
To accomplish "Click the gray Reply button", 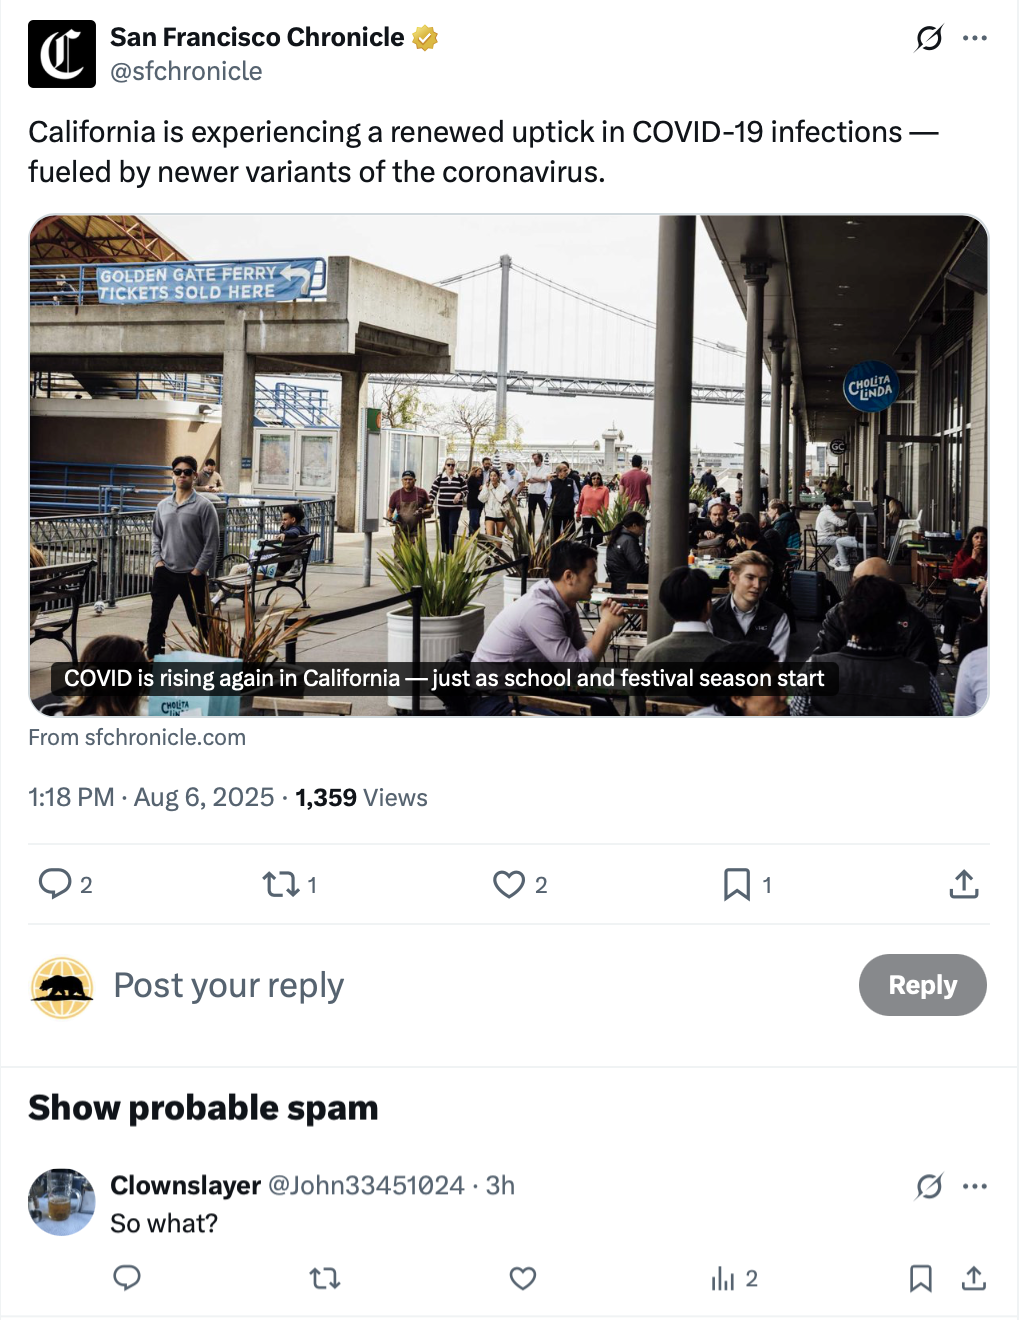I will click(922, 985).
